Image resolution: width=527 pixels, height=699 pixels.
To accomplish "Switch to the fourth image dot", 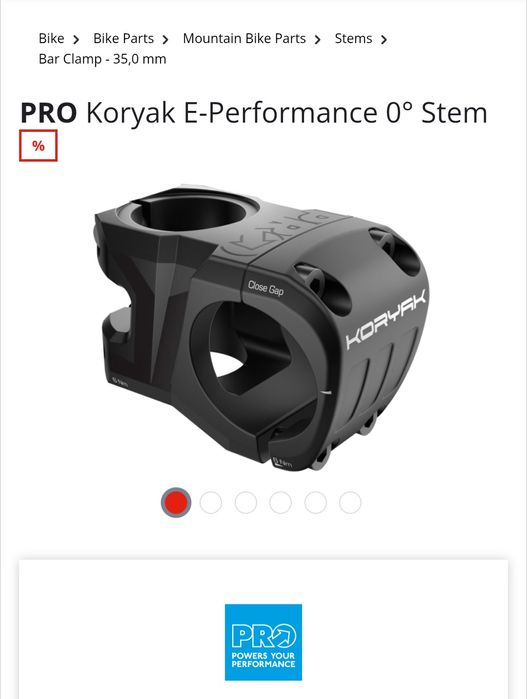I will coord(280,502).
